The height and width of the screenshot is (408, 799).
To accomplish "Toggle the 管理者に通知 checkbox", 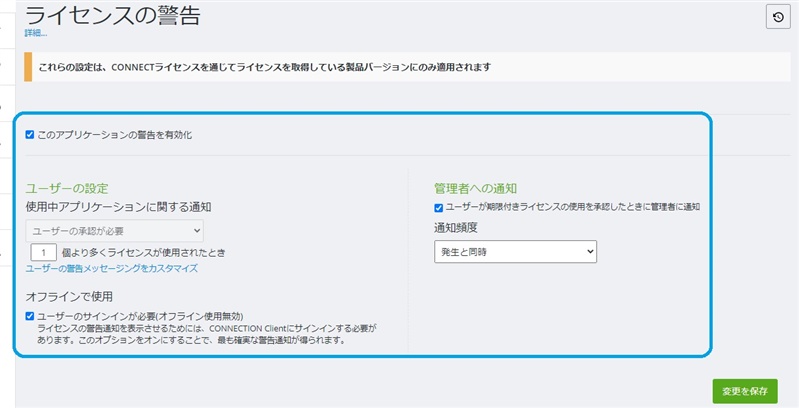I will [438, 208].
